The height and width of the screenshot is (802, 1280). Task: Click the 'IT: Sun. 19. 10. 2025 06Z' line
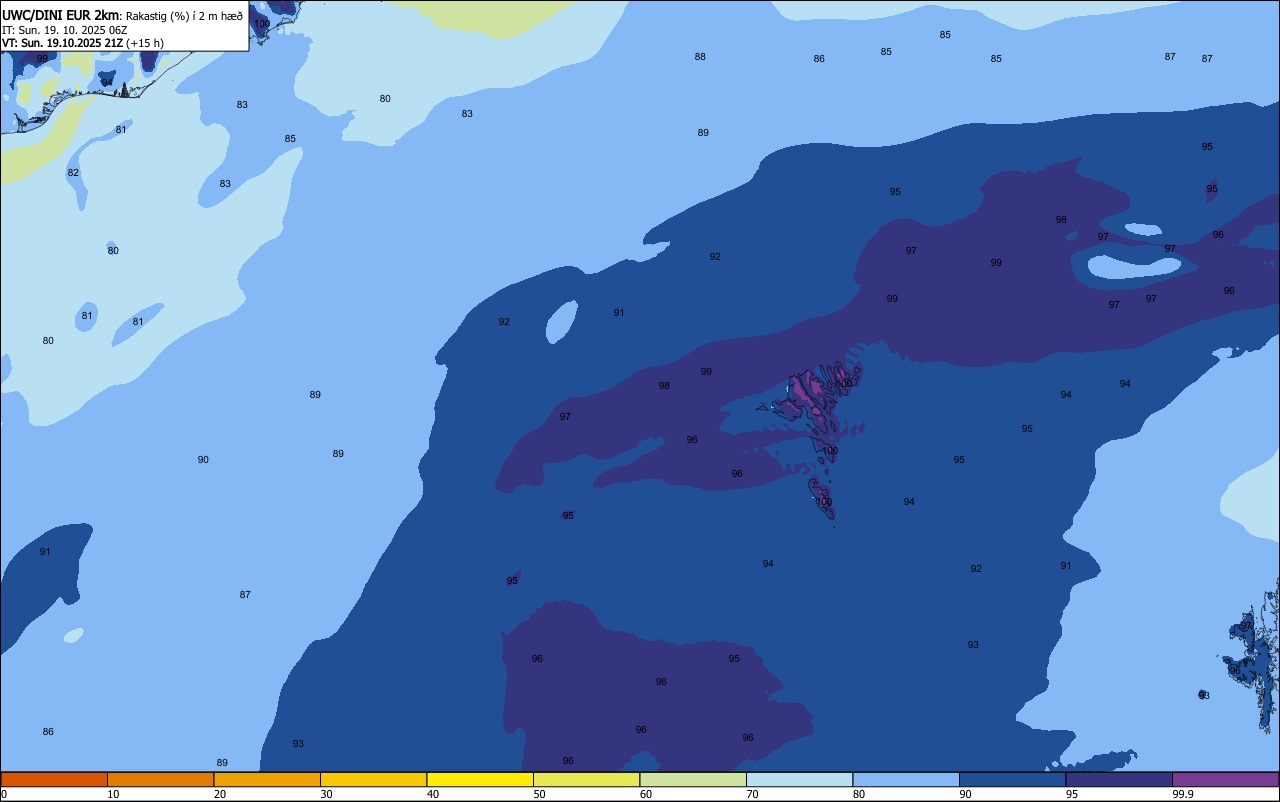(64, 30)
